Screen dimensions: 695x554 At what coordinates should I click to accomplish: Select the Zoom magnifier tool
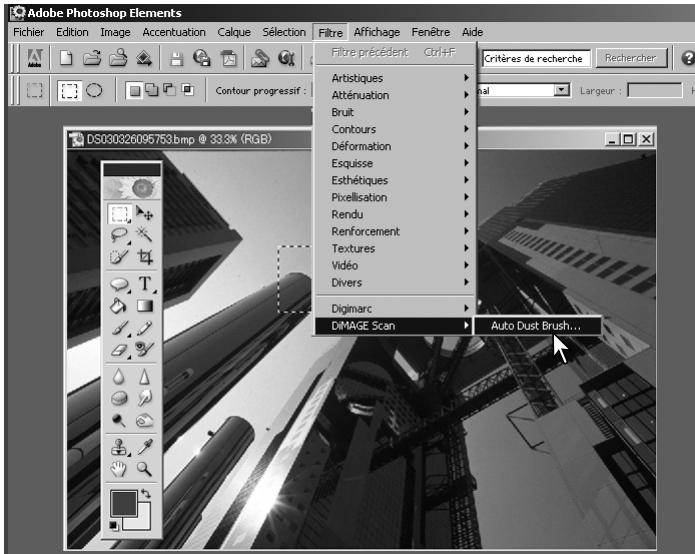(144, 469)
